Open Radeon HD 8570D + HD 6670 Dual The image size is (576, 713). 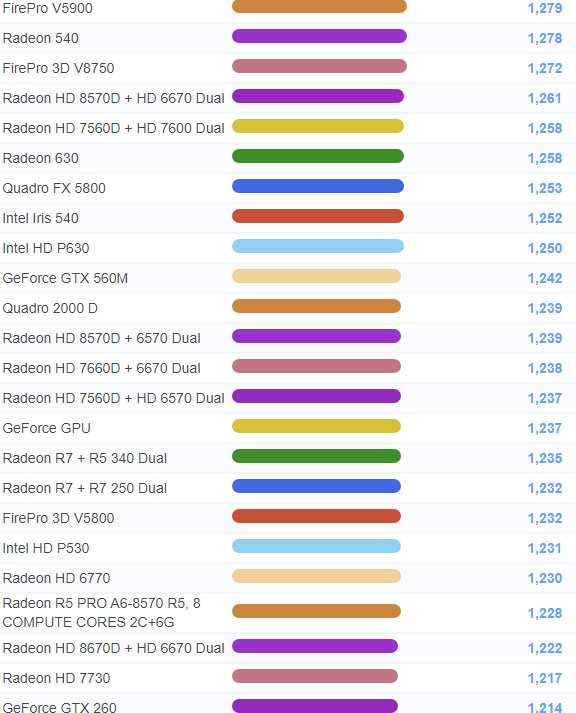pyautogui.click(x=114, y=98)
